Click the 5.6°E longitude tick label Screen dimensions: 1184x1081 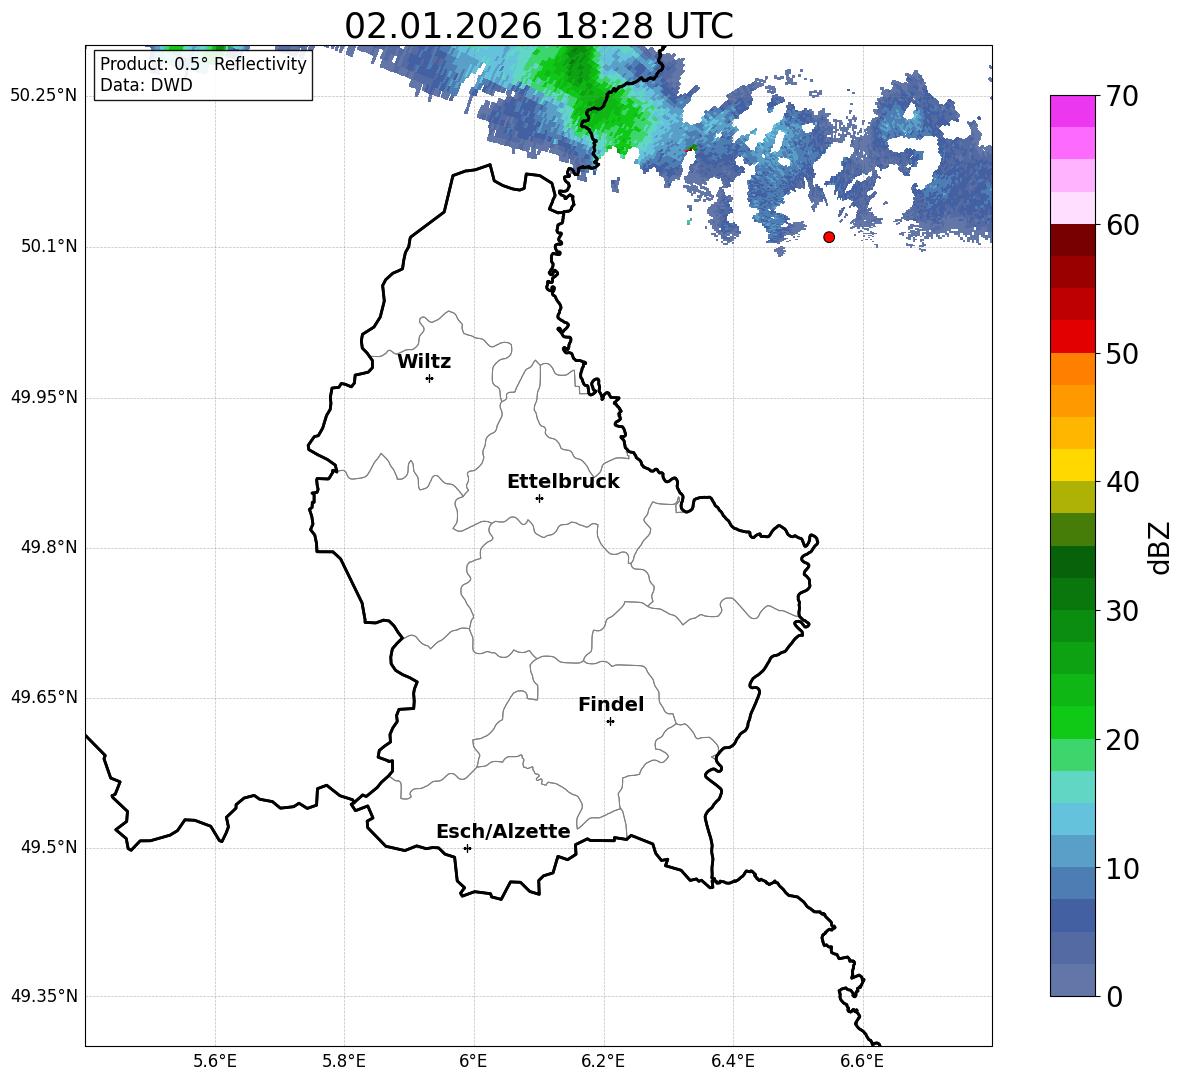pos(215,1061)
